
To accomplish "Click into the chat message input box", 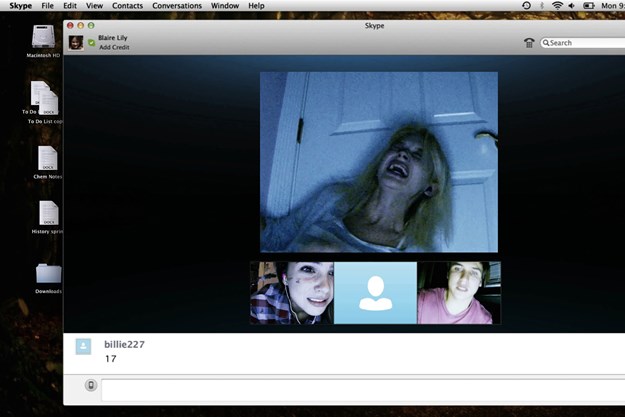I will coord(363,390).
